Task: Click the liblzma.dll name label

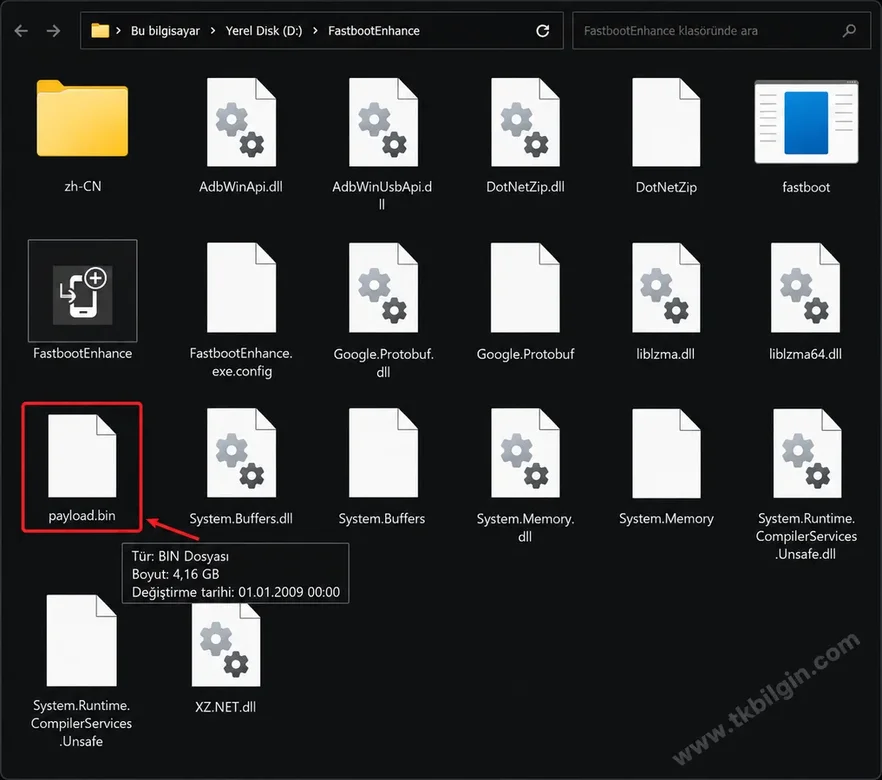Action: pos(666,354)
